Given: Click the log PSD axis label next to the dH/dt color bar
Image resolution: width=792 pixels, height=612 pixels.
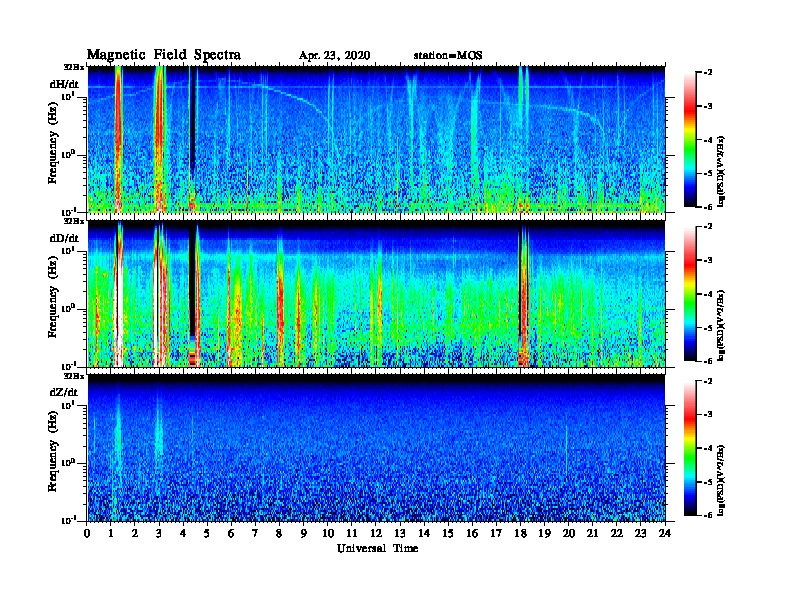Looking at the screenshot, I should (722, 171).
